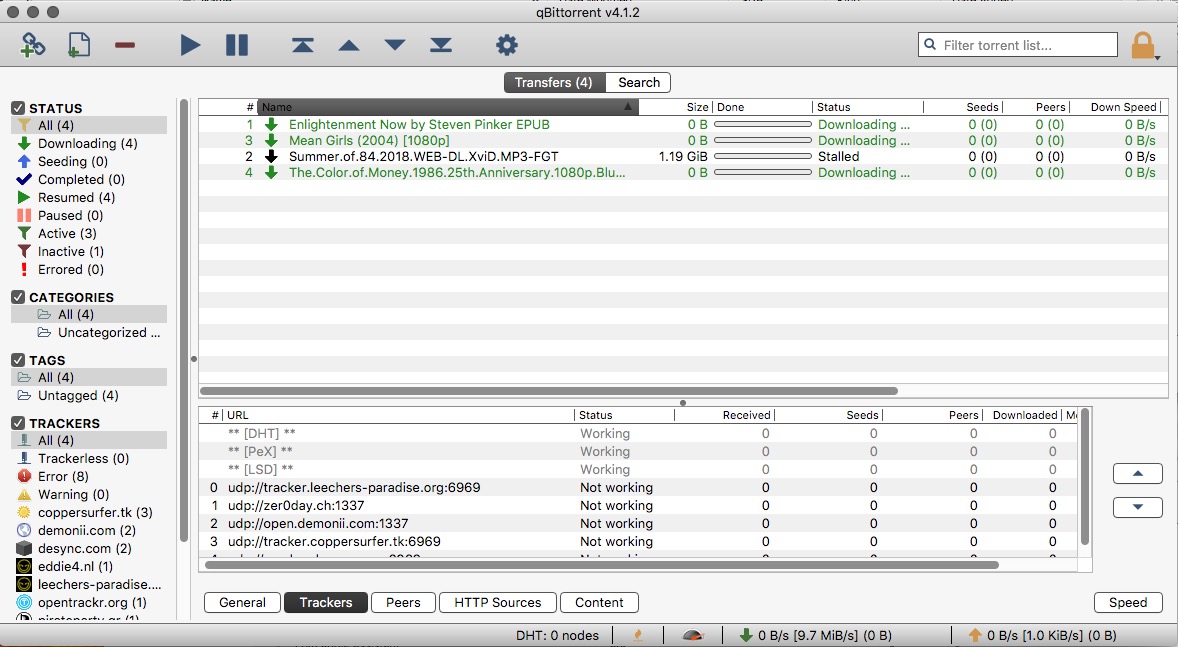Sort torrents by the Name column header
1178x647 pixels.
pyautogui.click(x=448, y=107)
